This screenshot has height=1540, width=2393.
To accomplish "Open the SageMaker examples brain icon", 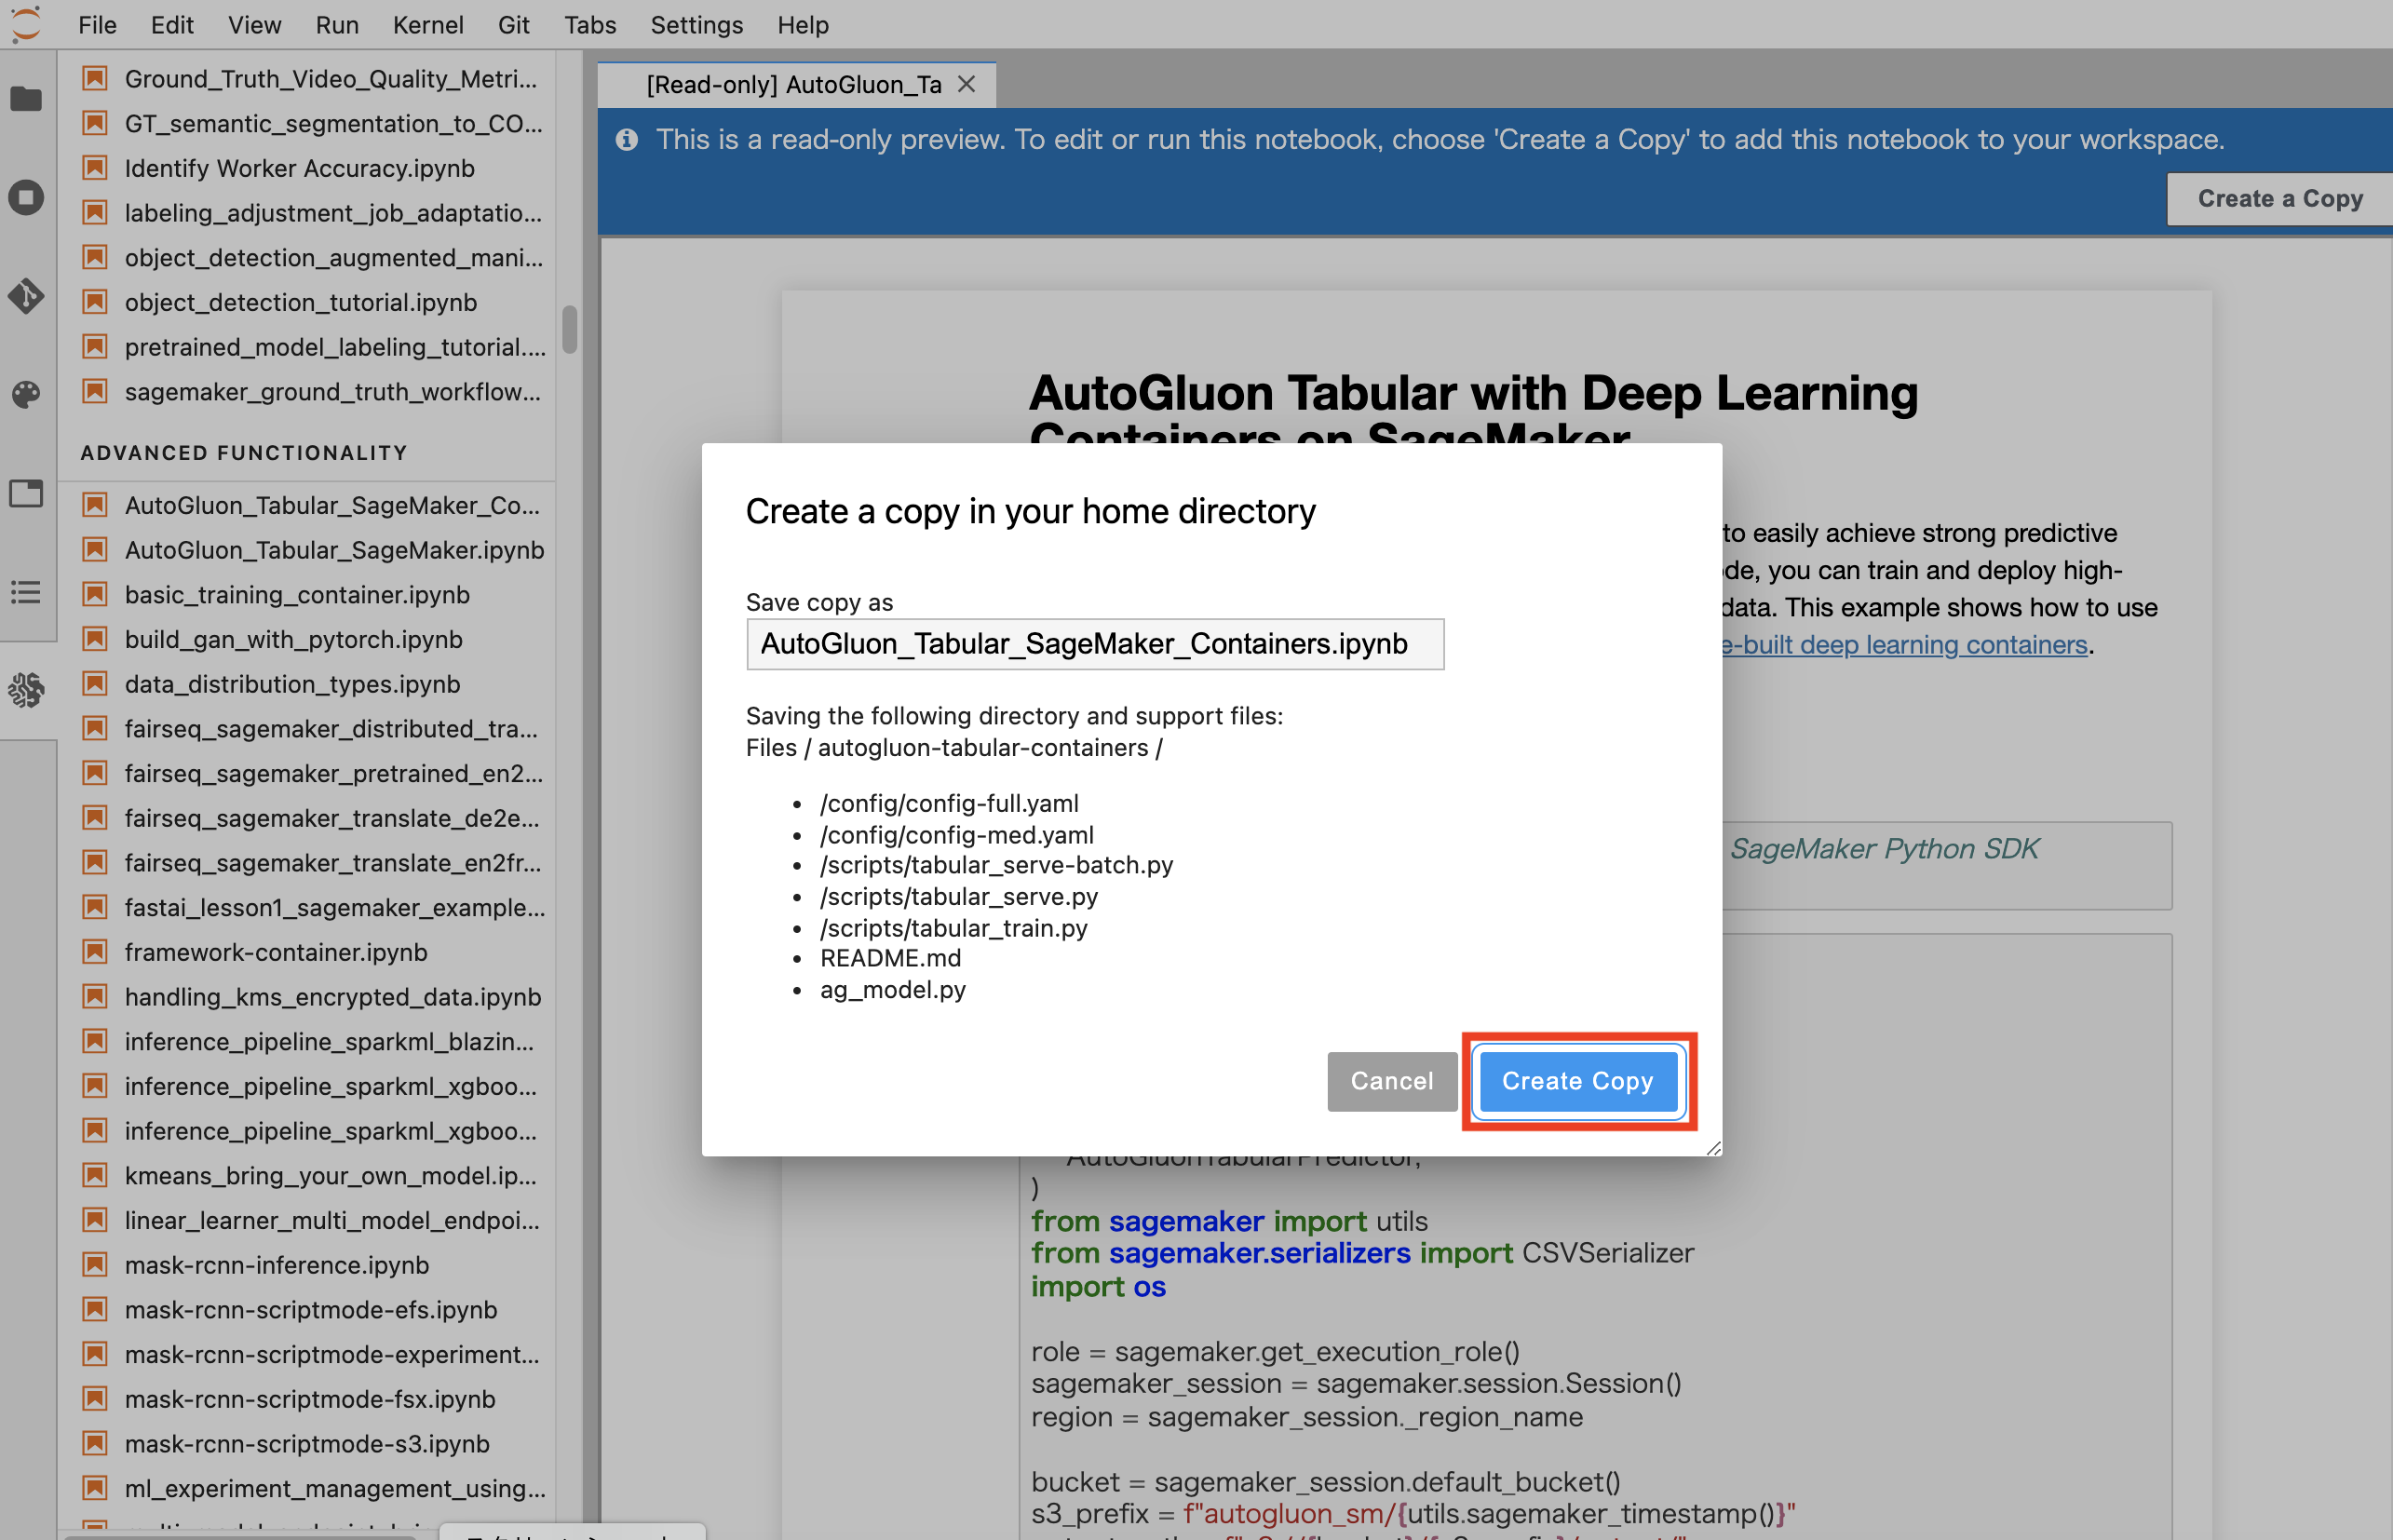I will 26,689.
